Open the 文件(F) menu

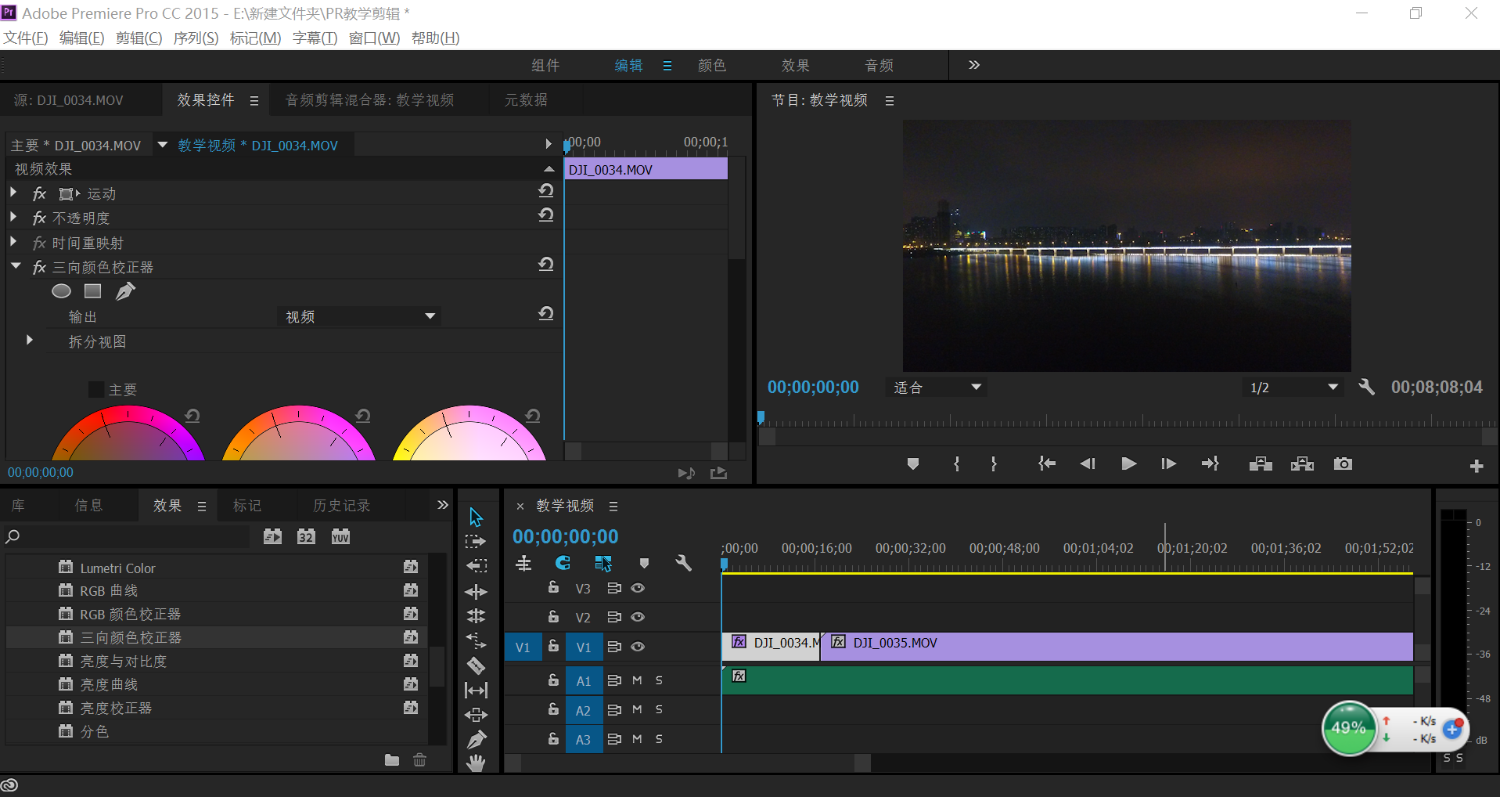tap(25, 38)
